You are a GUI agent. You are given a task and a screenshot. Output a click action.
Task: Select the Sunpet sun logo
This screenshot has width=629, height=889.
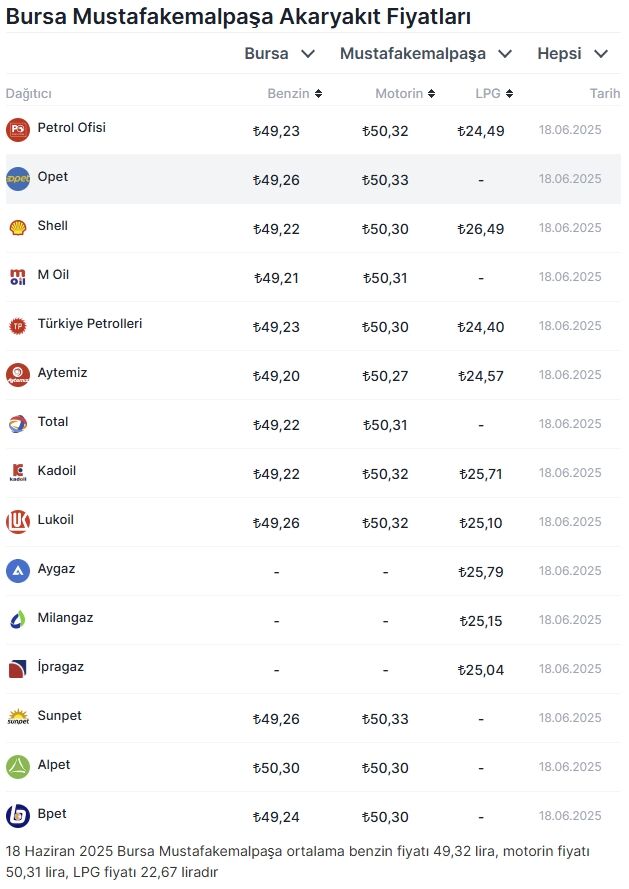[18, 717]
